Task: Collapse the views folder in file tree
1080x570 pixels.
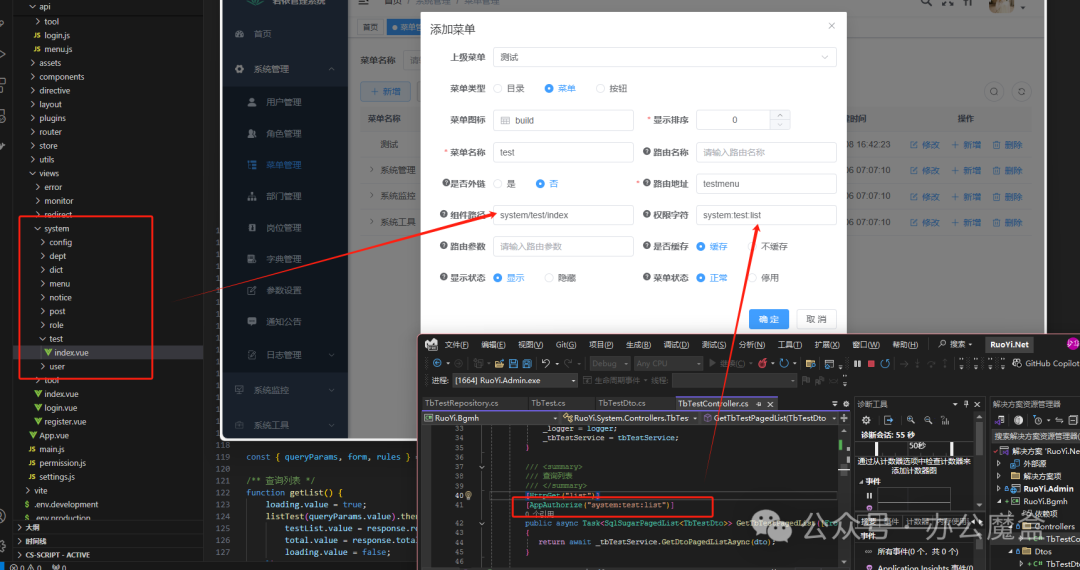Action: (33, 173)
